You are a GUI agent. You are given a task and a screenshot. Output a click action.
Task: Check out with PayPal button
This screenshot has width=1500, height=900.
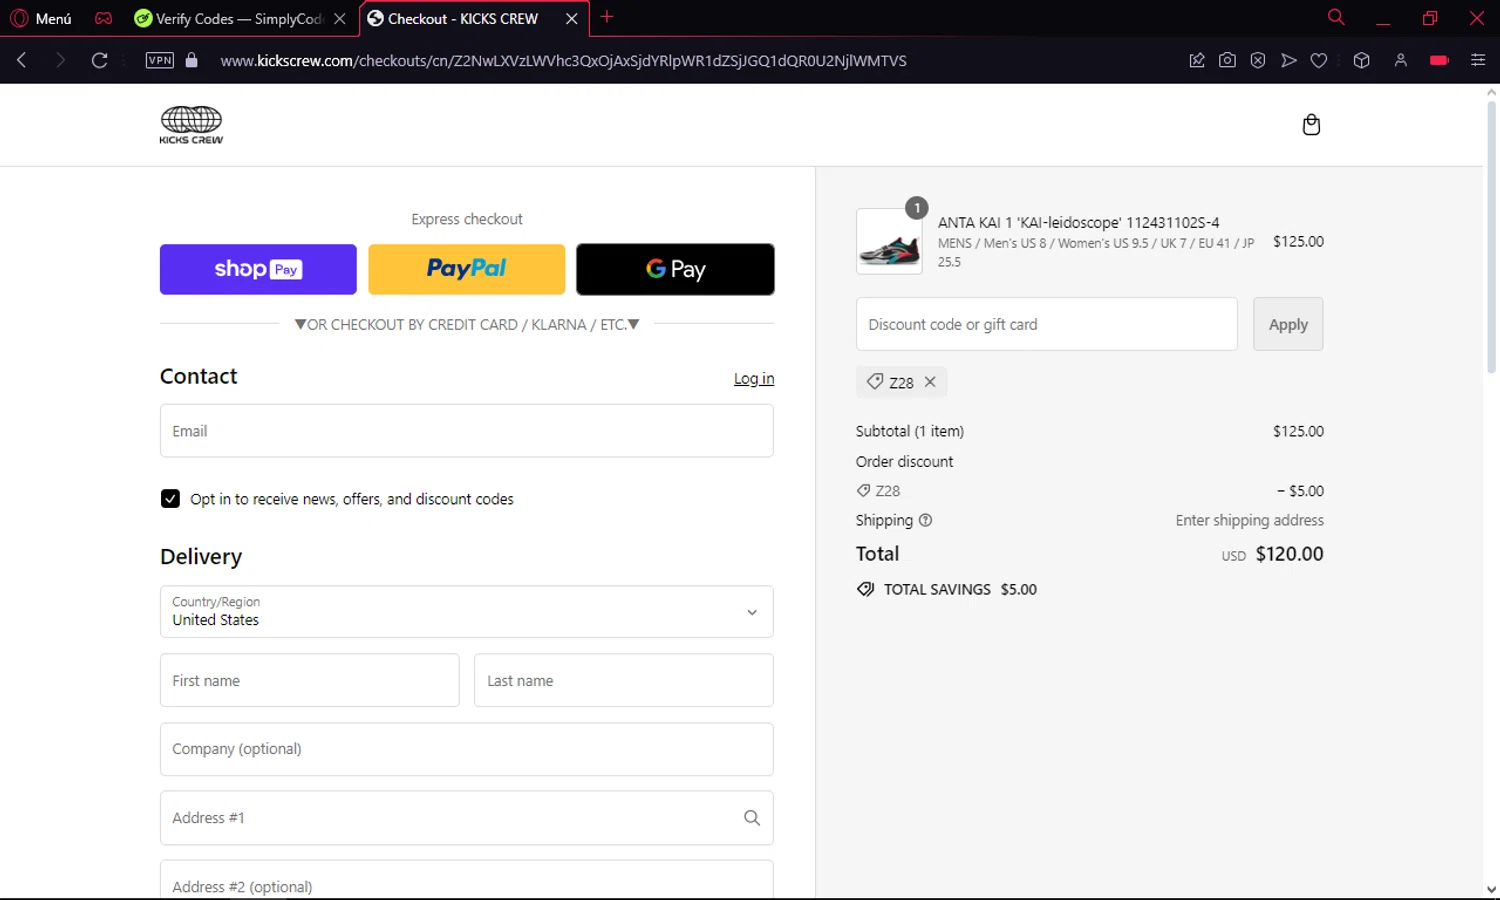466,269
